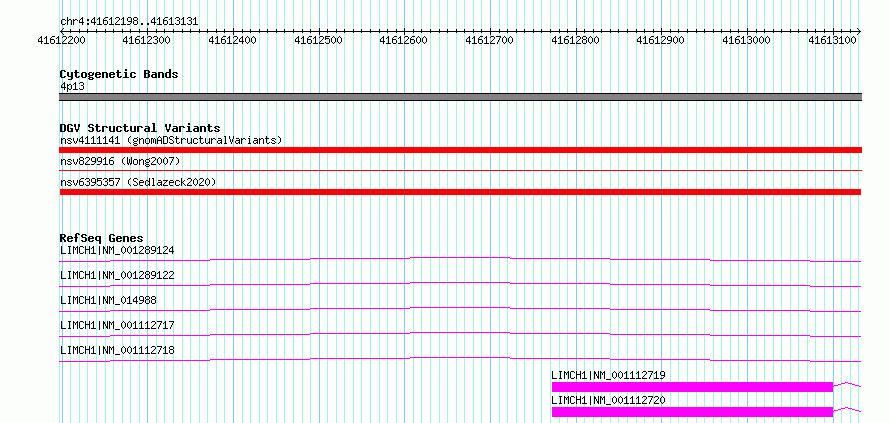Click the 41612200 ruler position label

61,40
